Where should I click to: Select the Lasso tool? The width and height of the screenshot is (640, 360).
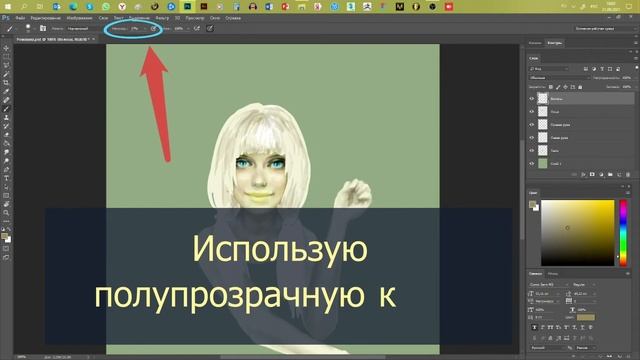(x=6, y=65)
